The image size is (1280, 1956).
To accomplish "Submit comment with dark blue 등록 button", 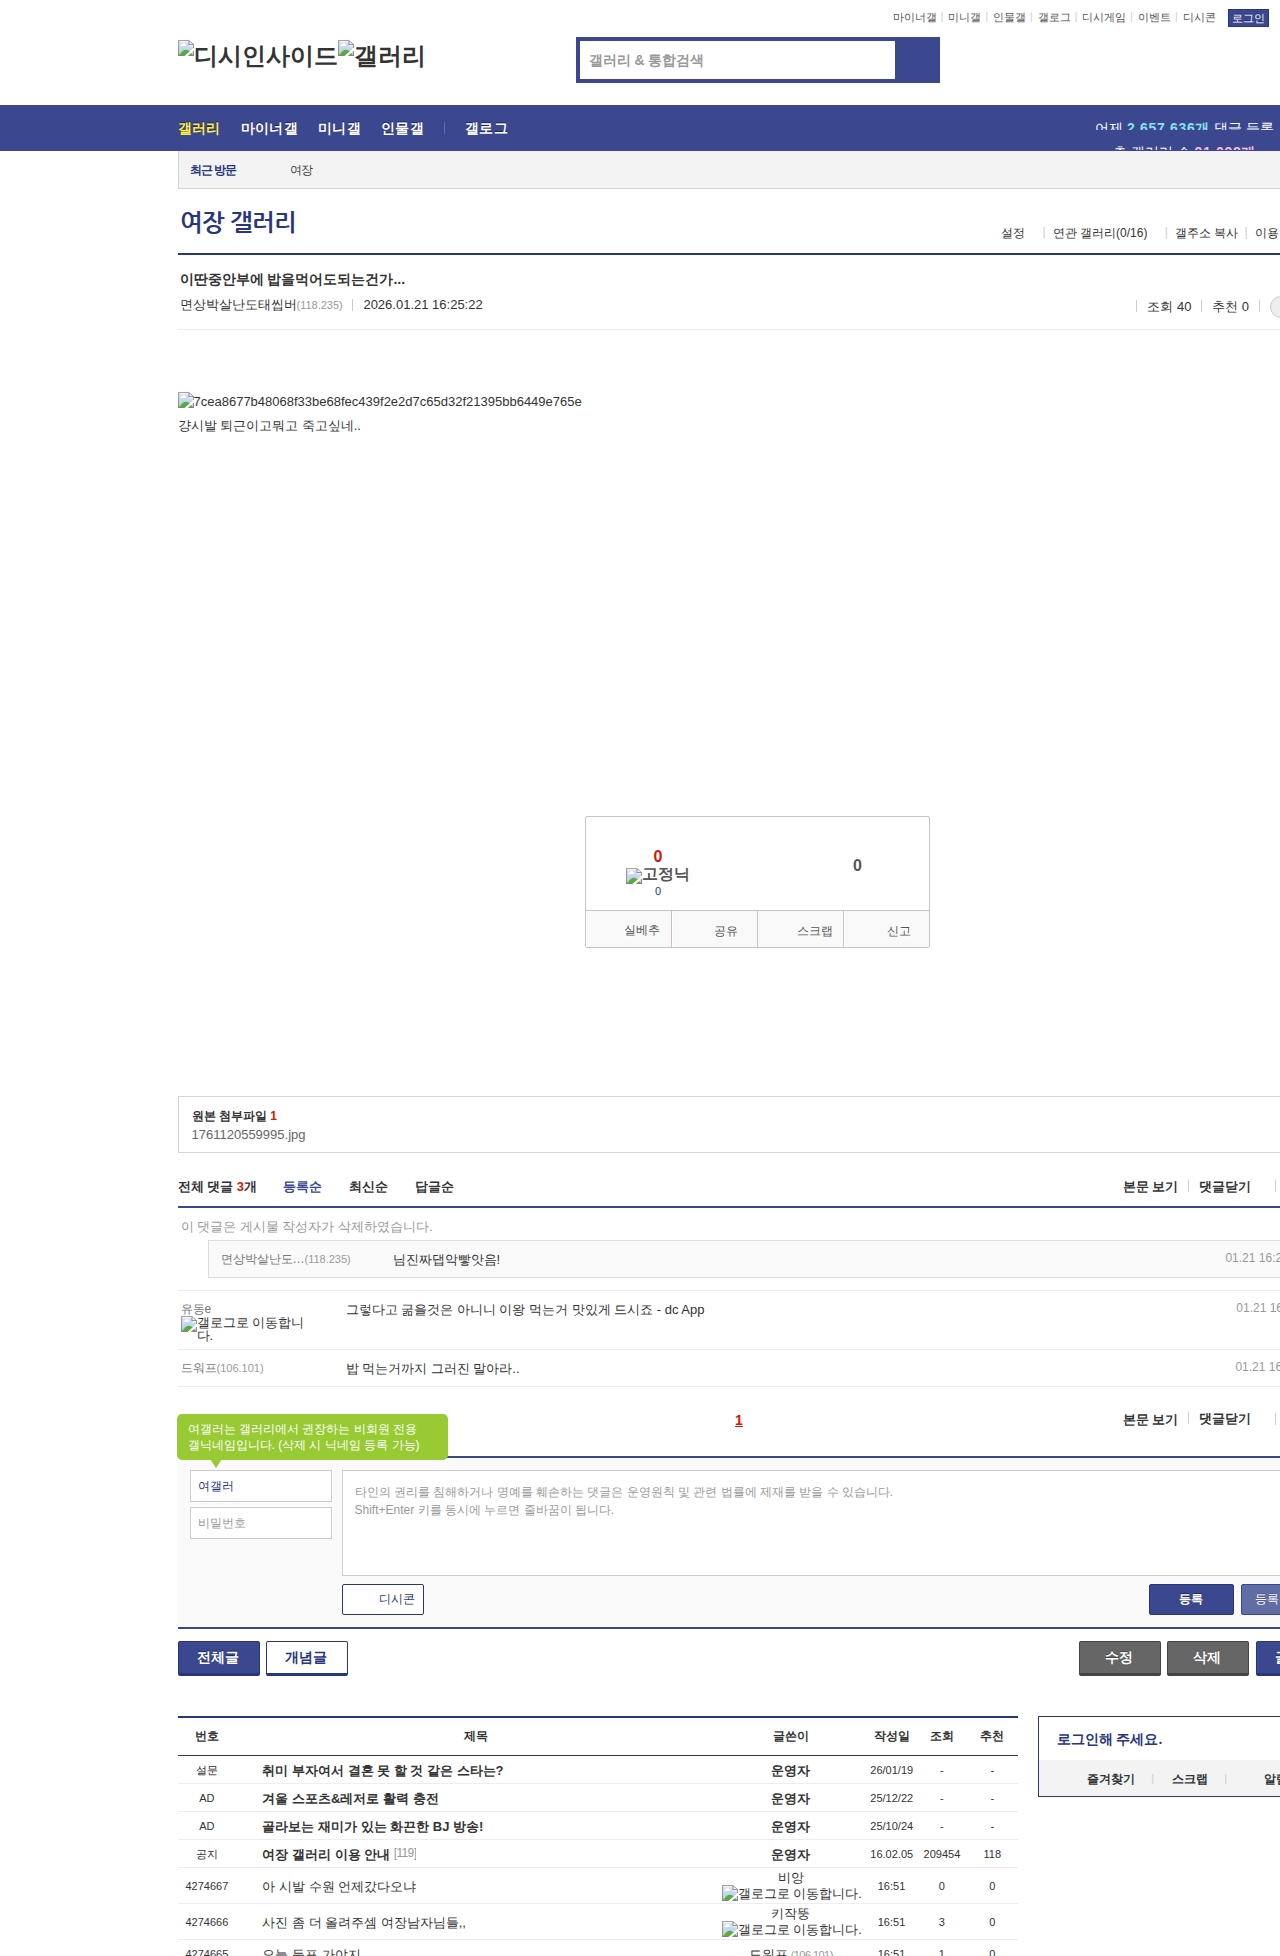I will (x=1191, y=1599).
